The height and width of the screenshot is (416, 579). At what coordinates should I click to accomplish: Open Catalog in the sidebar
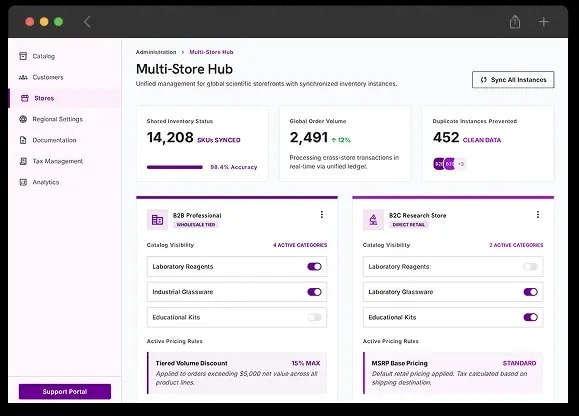click(x=65, y=56)
